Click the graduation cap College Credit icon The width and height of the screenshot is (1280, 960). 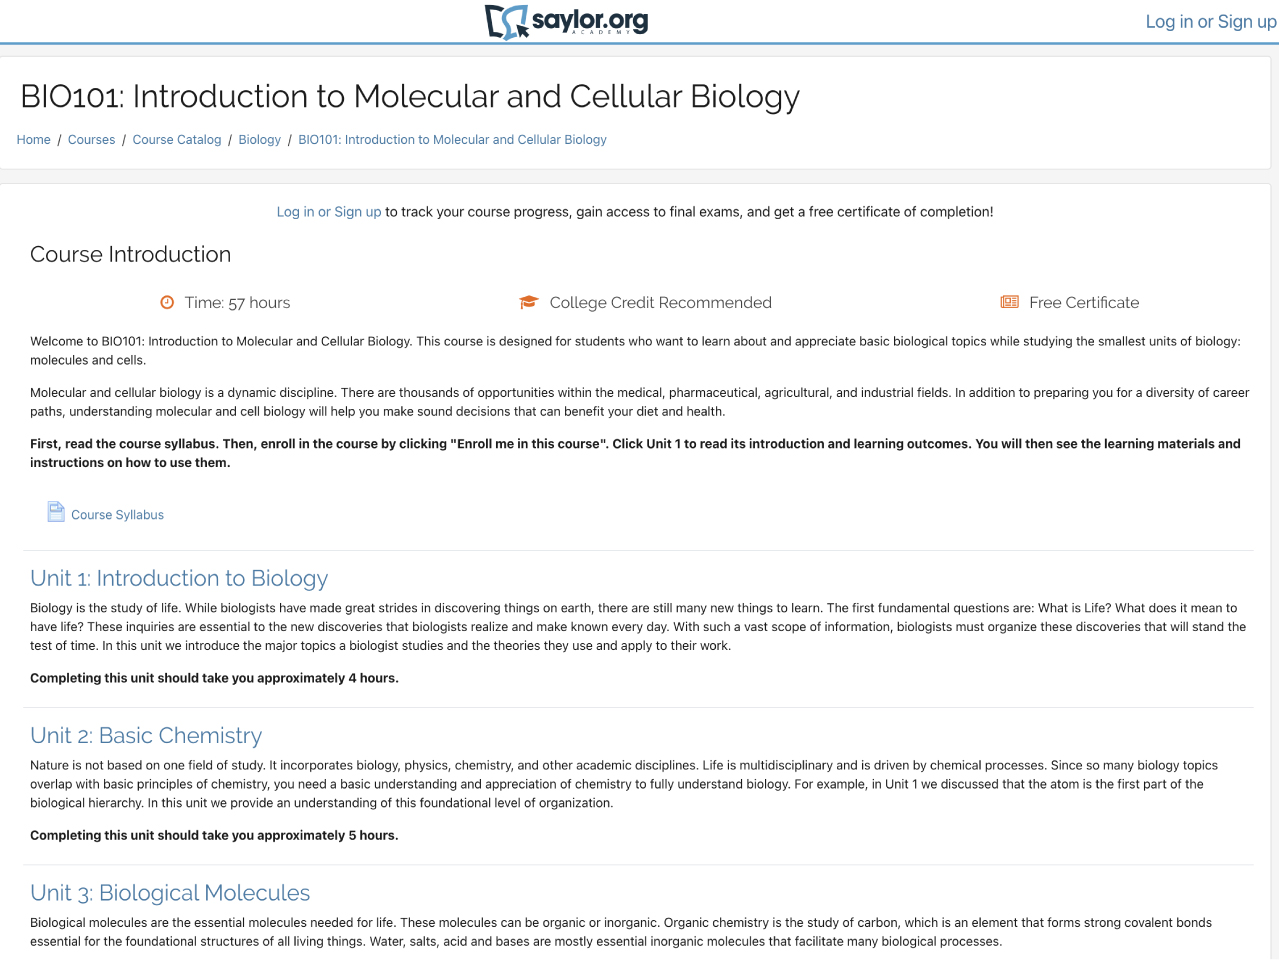[529, 302]
